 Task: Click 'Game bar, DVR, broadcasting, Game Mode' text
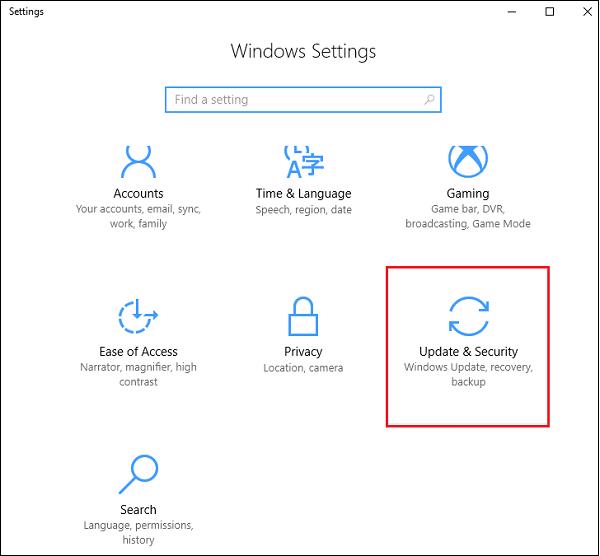pyautogui.click(x=468, y=216)
